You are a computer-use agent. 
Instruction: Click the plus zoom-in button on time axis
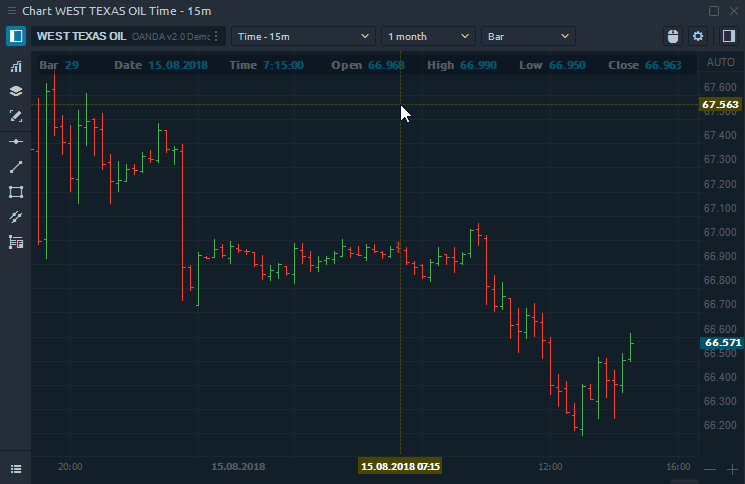[732, 468]
